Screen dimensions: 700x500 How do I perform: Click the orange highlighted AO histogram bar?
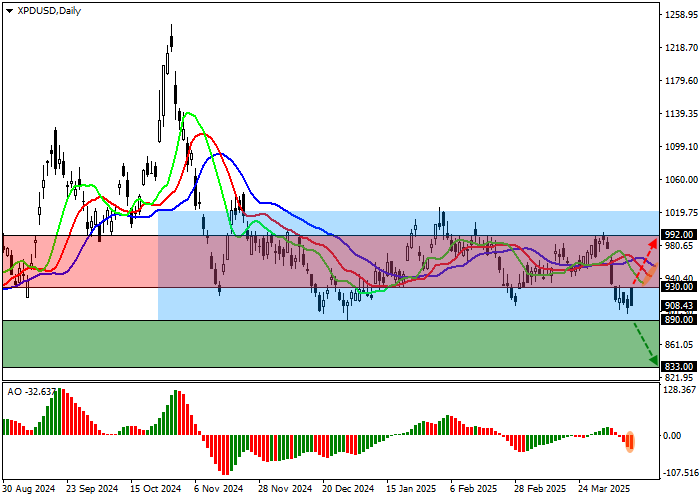(x=630, y=441)
